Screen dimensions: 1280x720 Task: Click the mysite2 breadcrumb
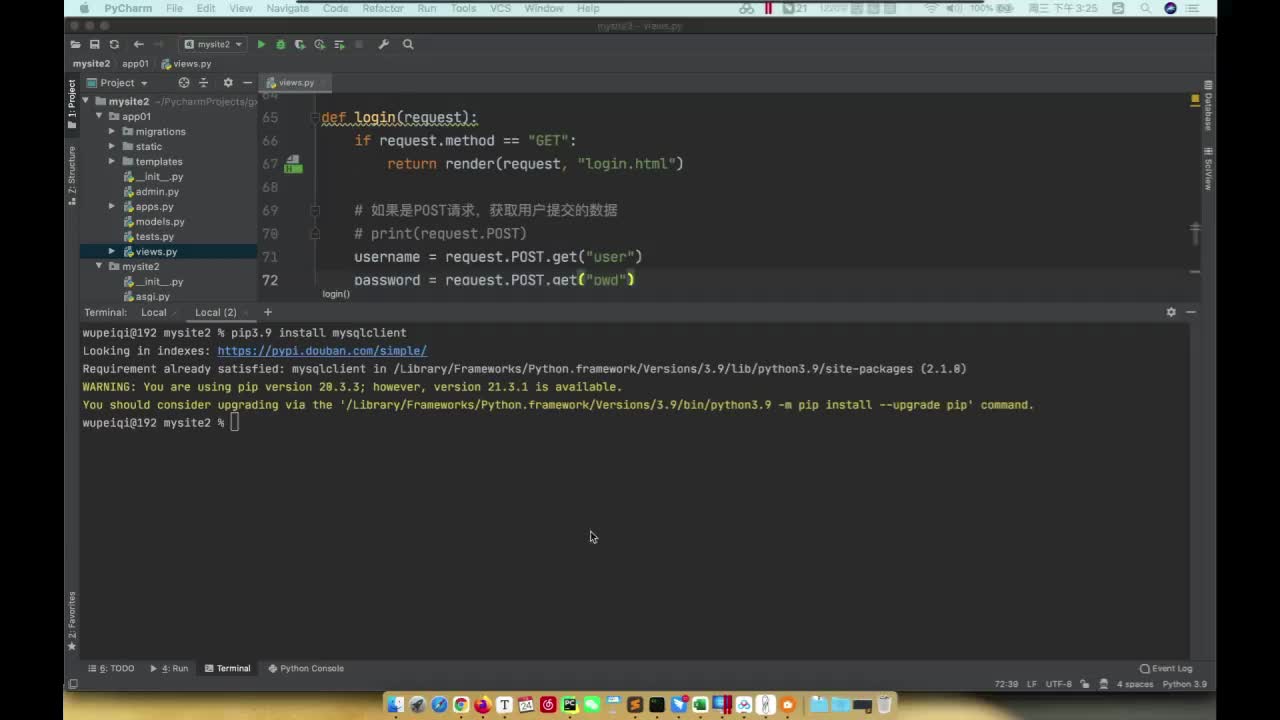pyautogui.click(x=91, y=64)
